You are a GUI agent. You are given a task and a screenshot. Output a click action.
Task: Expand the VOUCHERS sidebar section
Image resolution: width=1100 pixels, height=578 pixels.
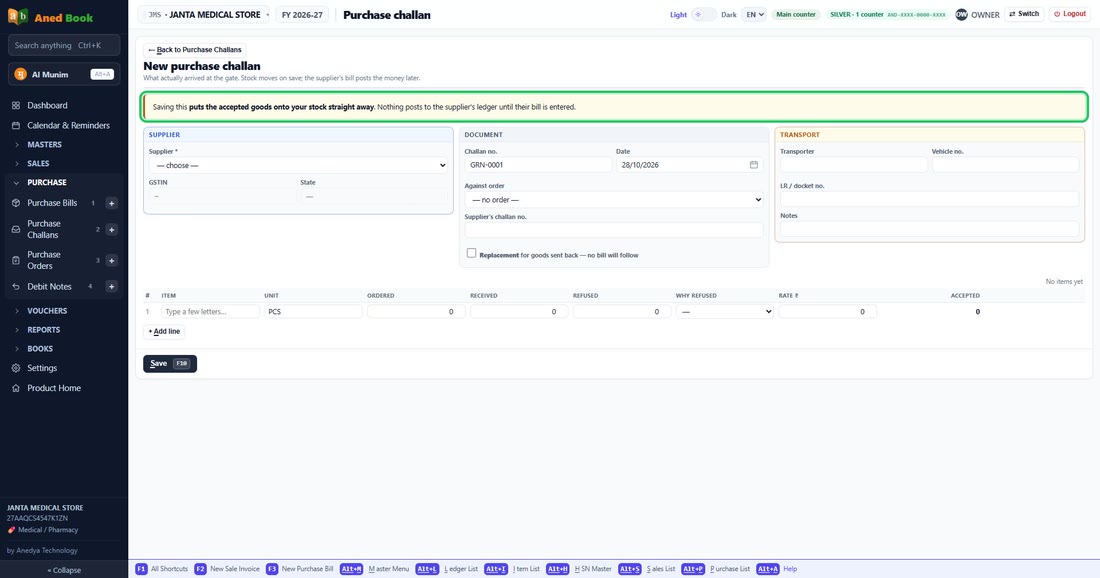coord(47,311)
